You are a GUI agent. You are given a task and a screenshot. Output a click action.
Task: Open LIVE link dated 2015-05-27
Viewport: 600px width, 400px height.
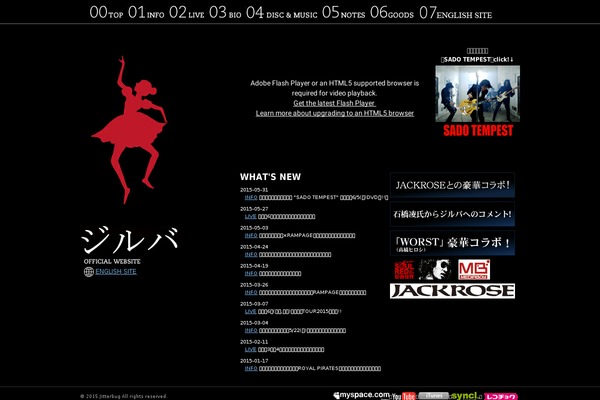click(x=251, y=216)
